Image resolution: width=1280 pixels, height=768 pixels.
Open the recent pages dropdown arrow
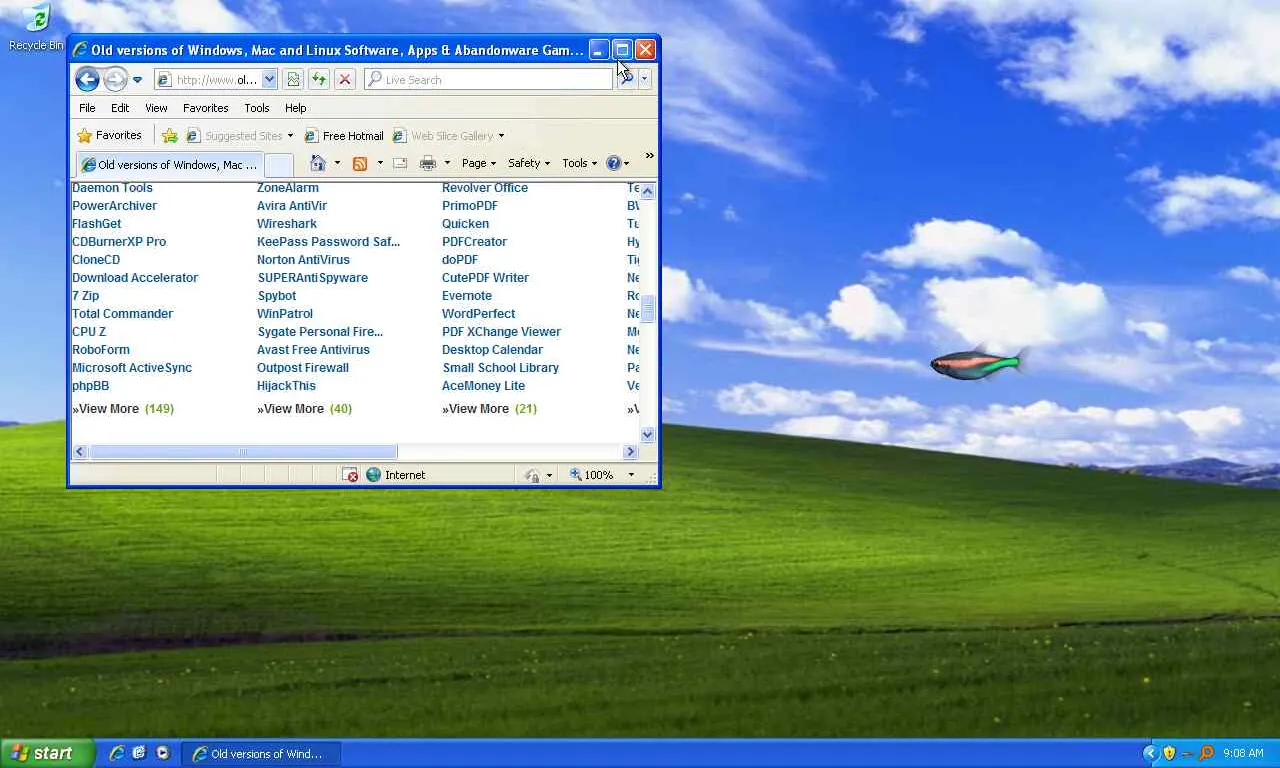point(138,80)
